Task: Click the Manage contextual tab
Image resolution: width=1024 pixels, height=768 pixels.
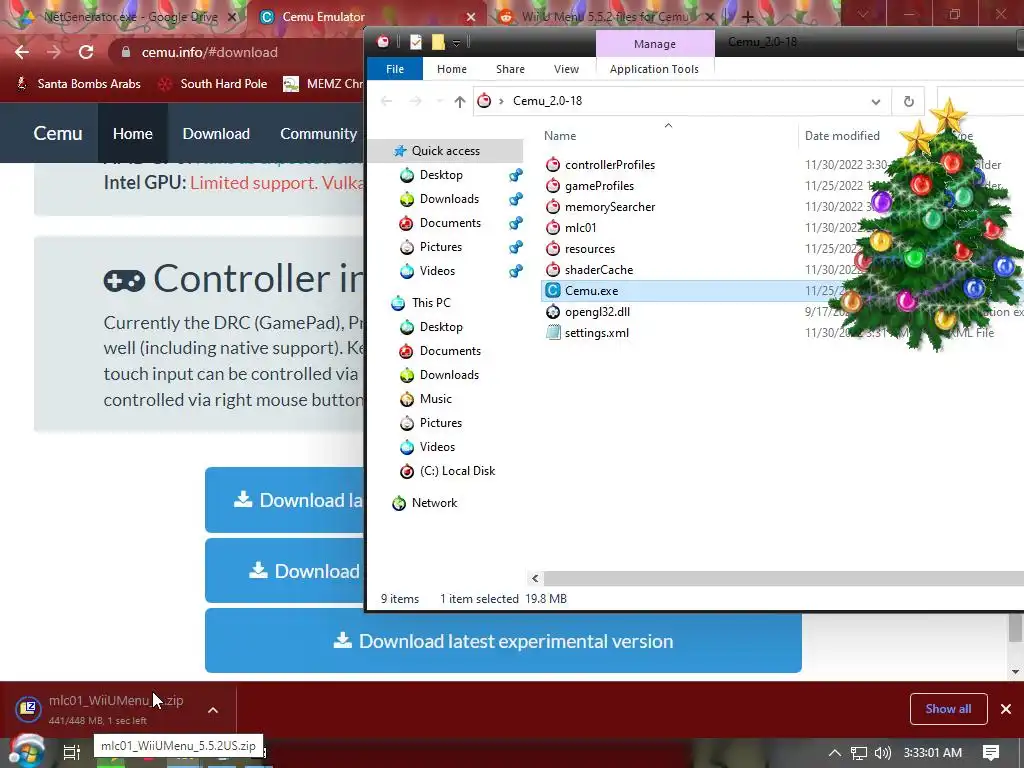Action: (x=654, y=44)
